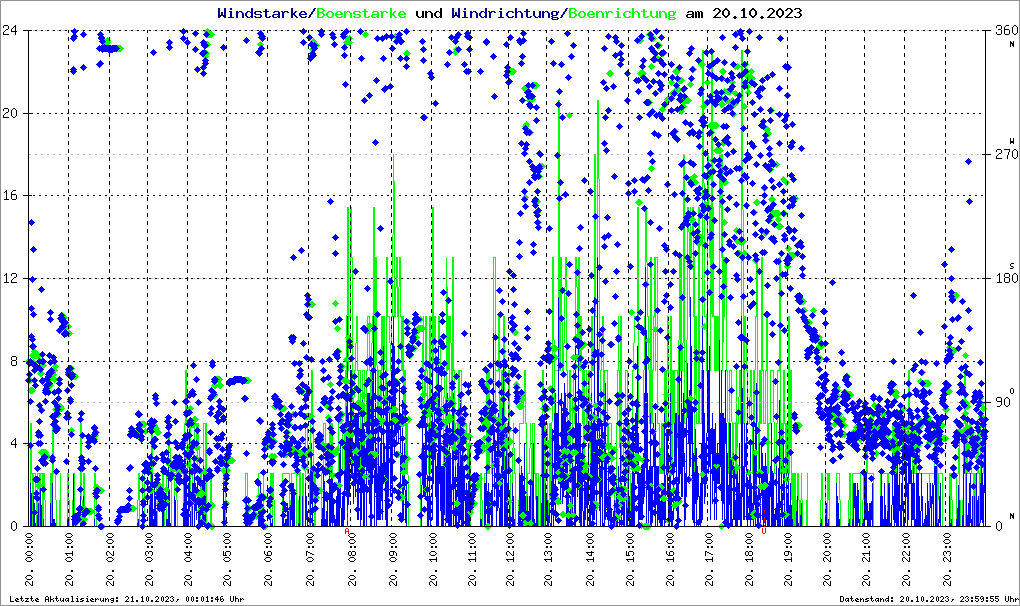This screenshot has height=606, width=1020.
Task: Select the 19:00 time axis label
Action: coord(788,560)
